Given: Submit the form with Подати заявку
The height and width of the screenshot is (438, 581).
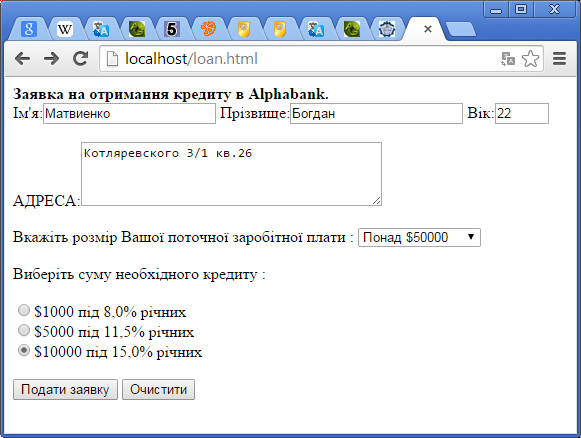Looking at the screenshot, I should (65, 389).
